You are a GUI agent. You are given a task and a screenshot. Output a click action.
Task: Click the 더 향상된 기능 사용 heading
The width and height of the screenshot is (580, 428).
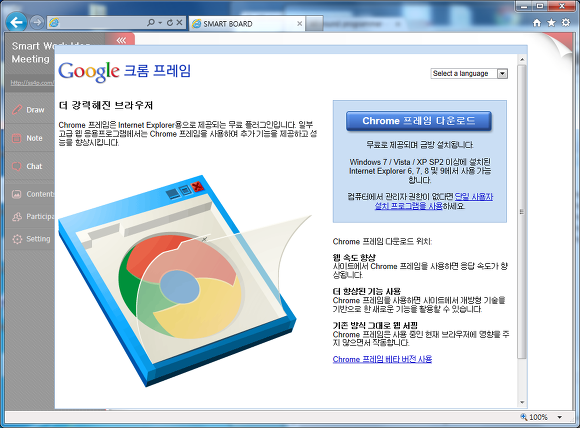coord(367,291)
